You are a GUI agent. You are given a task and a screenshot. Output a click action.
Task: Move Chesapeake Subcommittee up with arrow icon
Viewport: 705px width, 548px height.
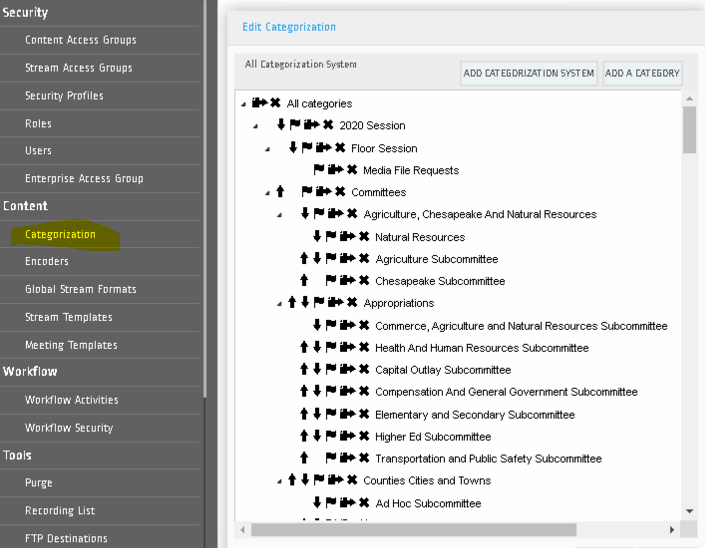pos(304,280)
